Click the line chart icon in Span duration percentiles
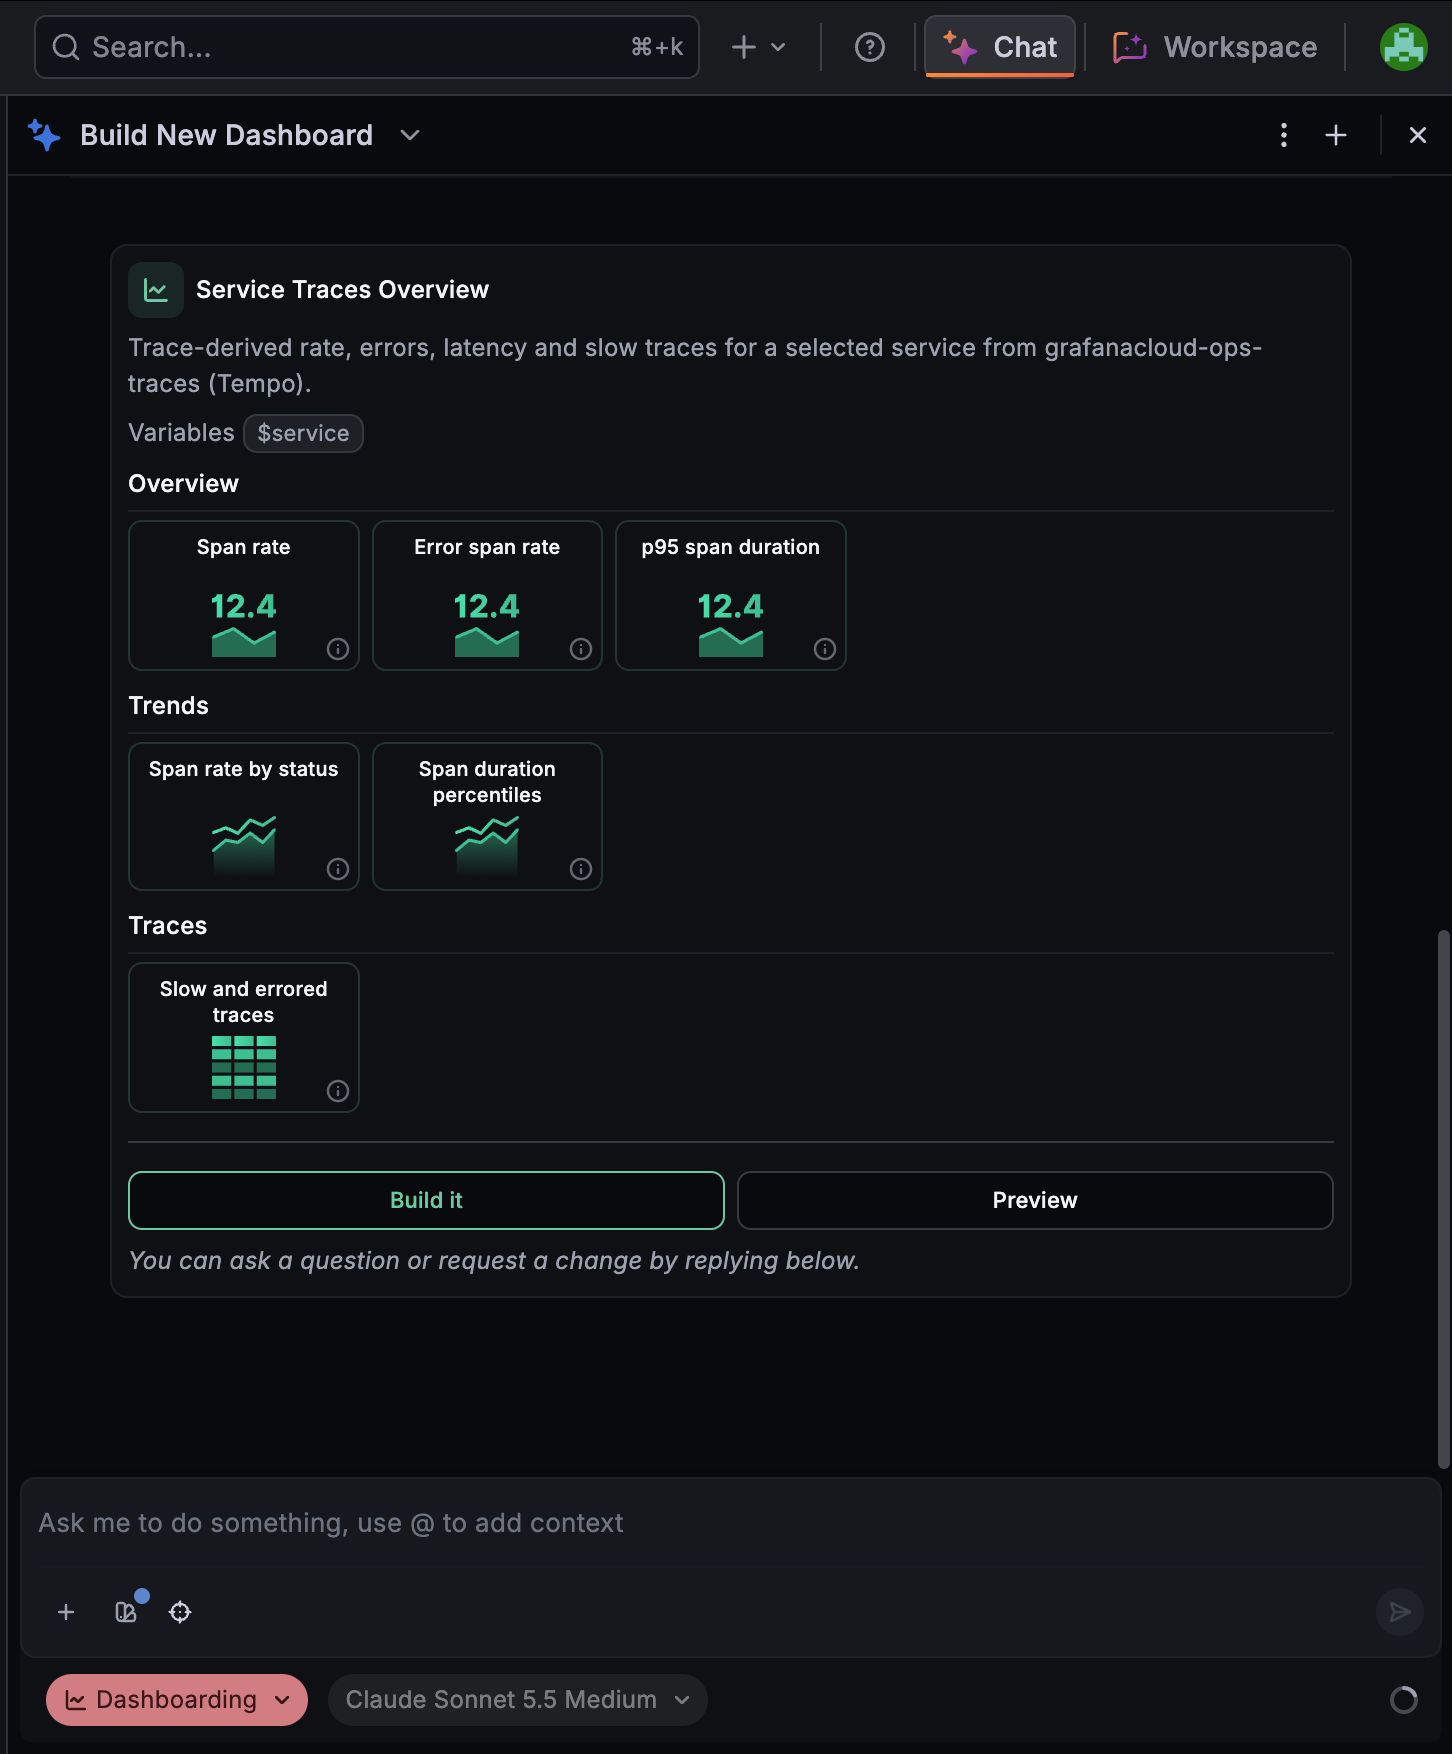Screen dimensions: 1452x1754 (487, 846)
